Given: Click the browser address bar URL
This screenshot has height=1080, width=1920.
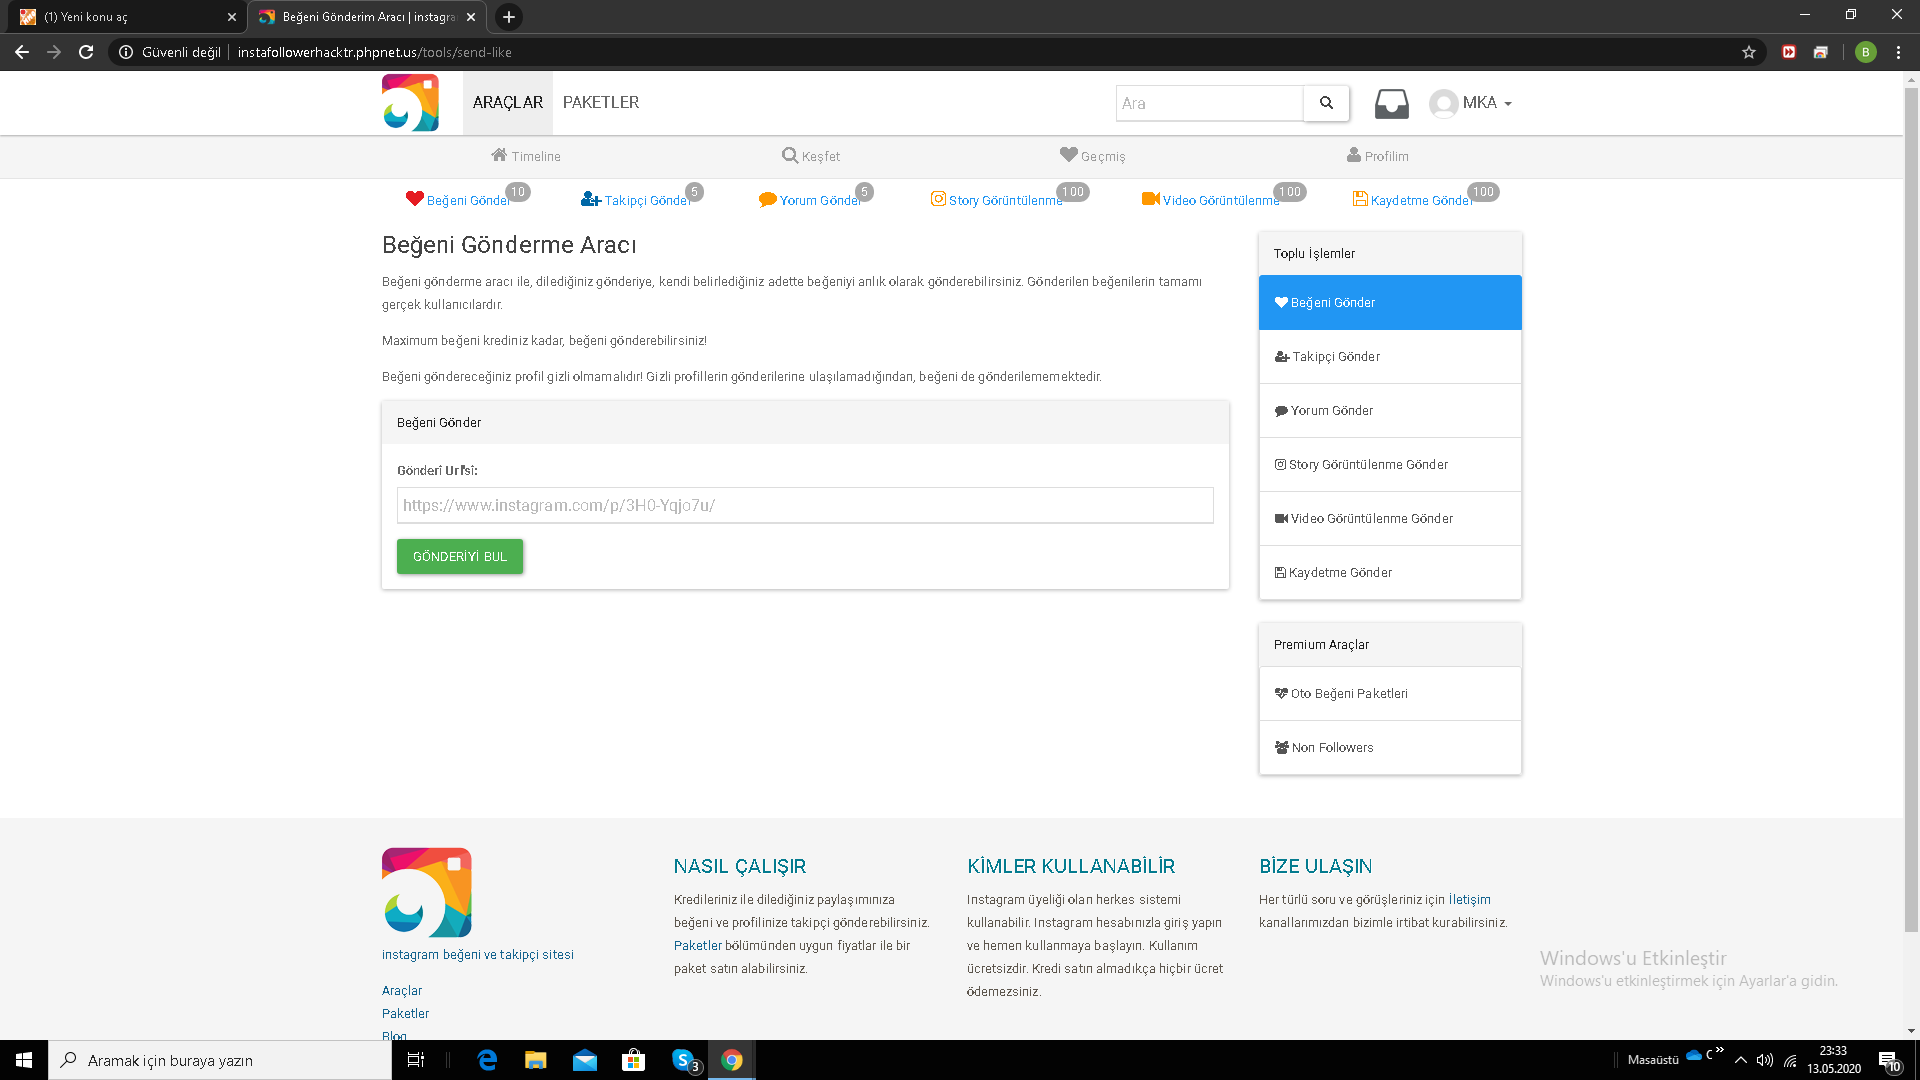Looking at the screenshot, I should 375,52.
